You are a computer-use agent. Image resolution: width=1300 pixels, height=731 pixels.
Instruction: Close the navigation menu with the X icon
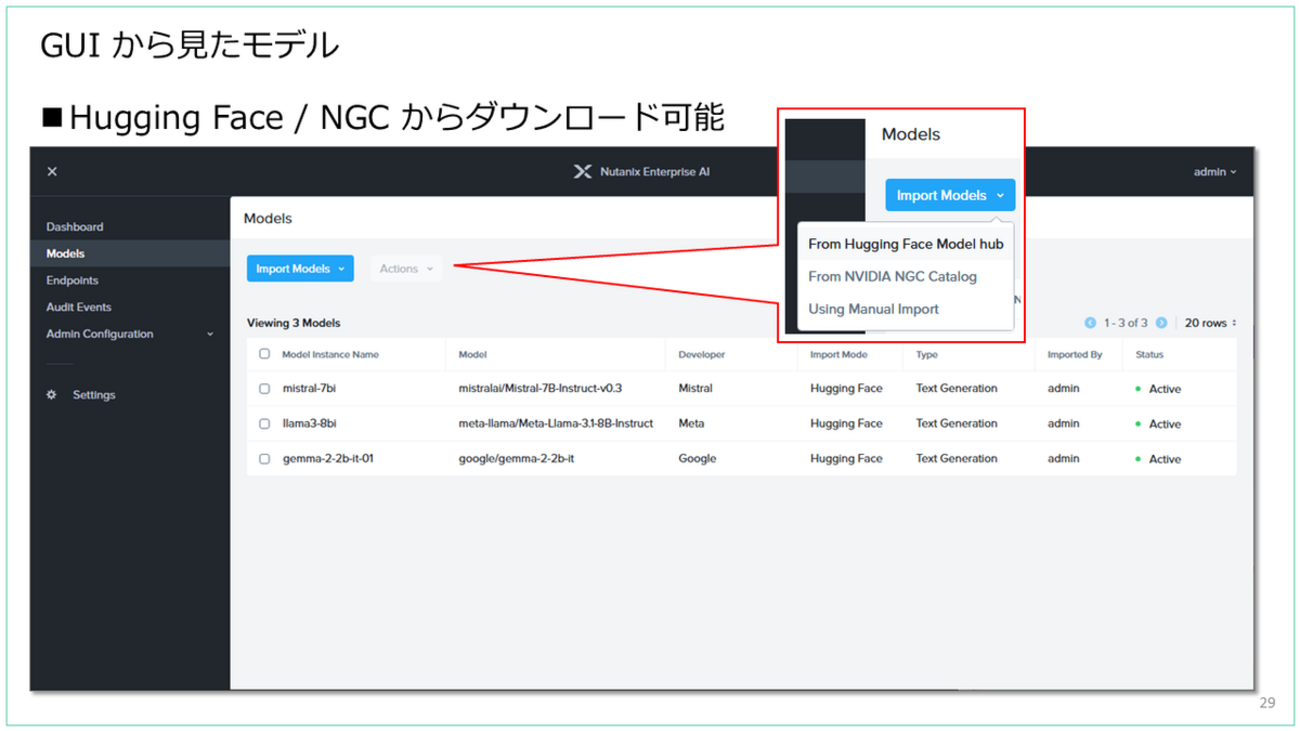tap(52, 172)
